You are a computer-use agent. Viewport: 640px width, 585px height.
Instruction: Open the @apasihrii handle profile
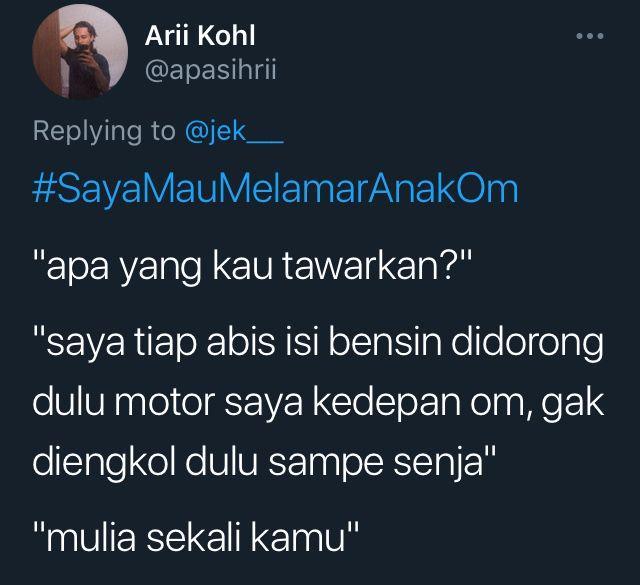pyautogui.click(x=211, y=71)
